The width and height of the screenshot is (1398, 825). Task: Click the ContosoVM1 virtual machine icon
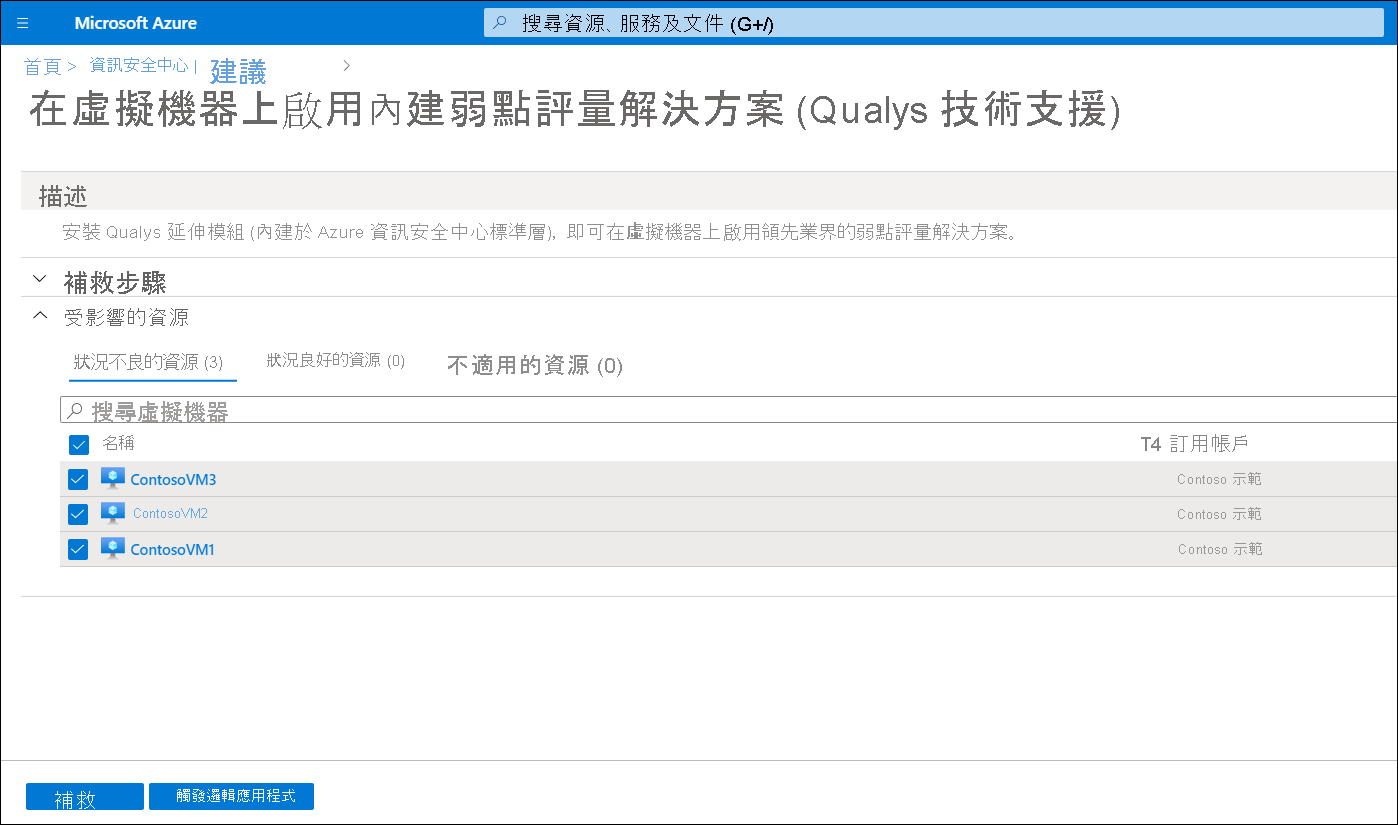(x=113, y=549)
